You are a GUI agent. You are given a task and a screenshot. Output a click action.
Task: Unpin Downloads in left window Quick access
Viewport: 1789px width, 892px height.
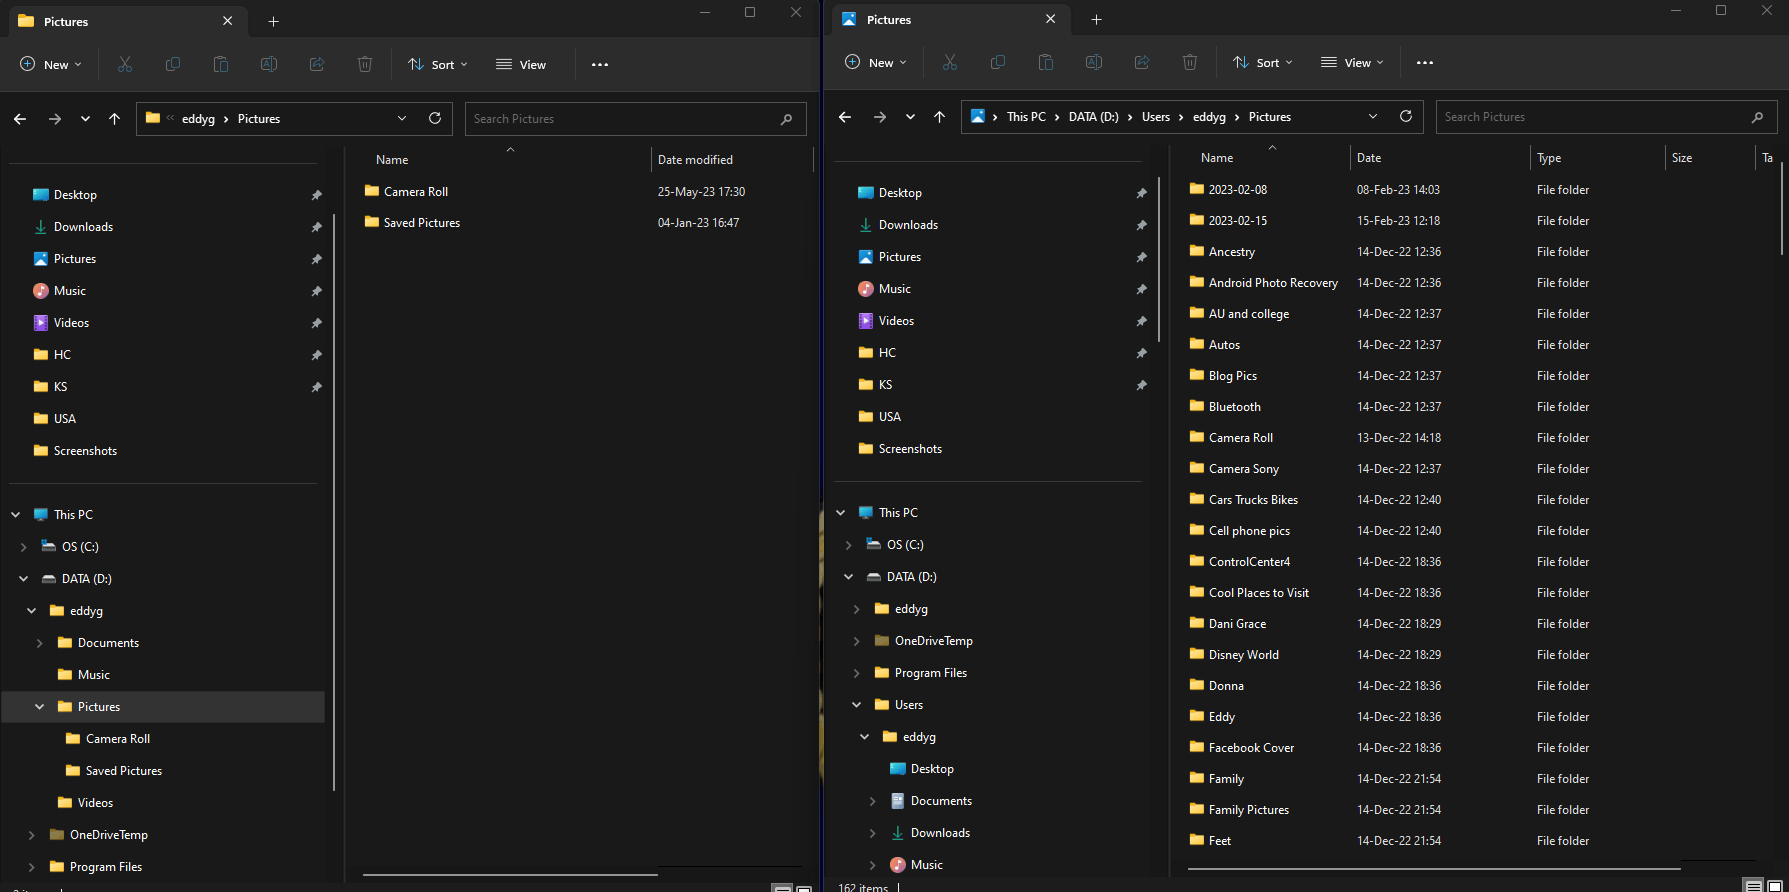316,227
